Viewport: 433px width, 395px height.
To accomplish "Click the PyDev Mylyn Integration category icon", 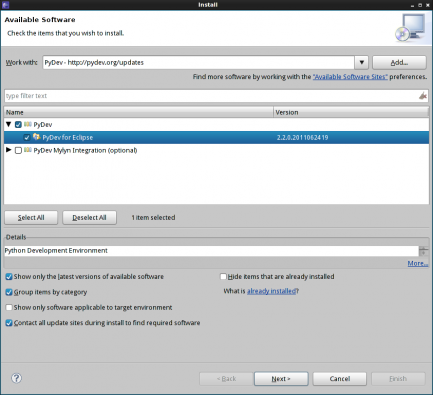I will [28, 150].
